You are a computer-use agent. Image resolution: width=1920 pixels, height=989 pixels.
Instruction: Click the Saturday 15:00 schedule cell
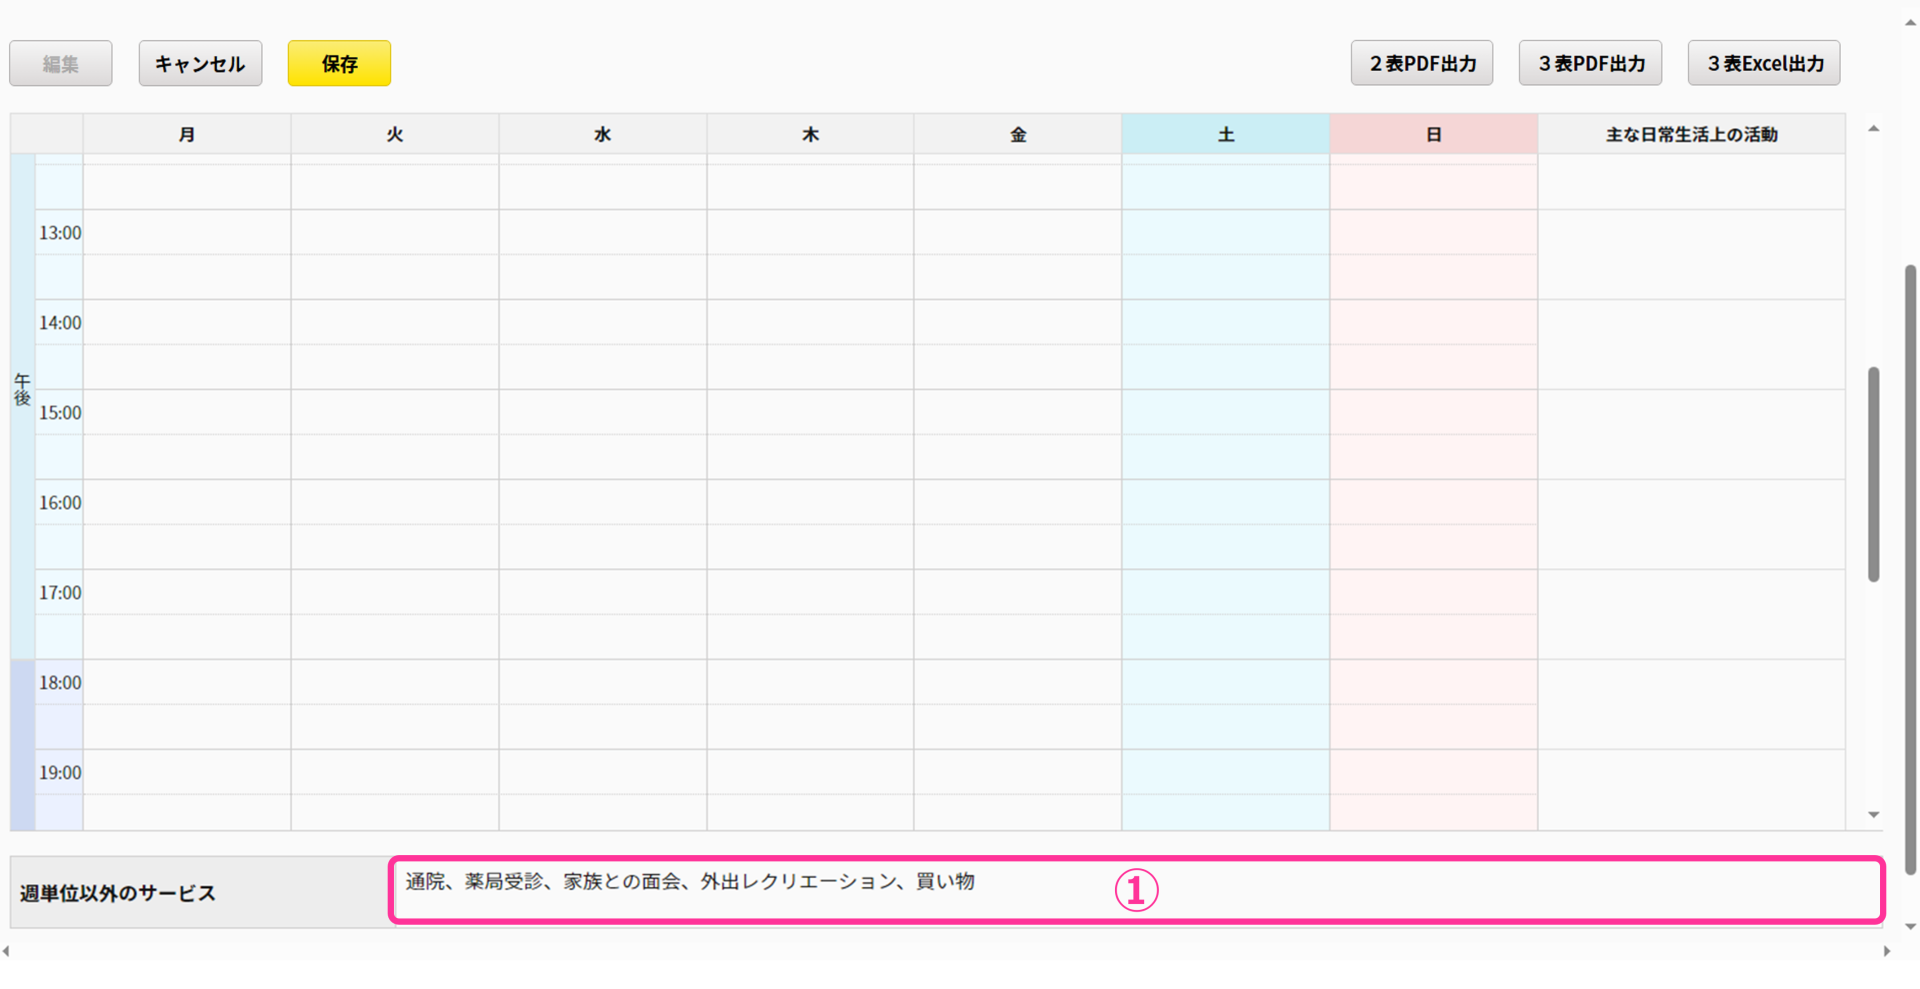pyautogui.click(x=1225, y=412)
